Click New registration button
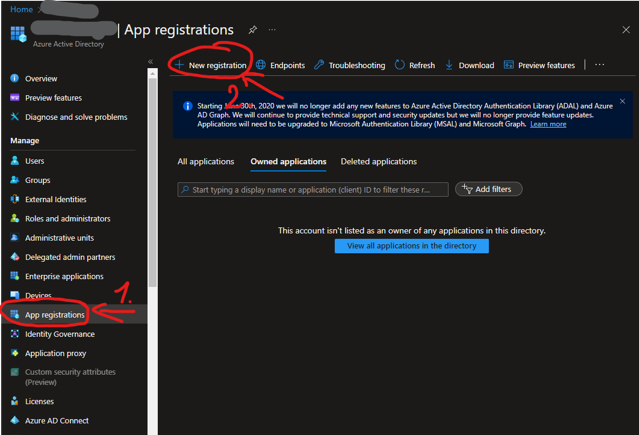This screenshot has height=435, width=639. pos(211,65)
